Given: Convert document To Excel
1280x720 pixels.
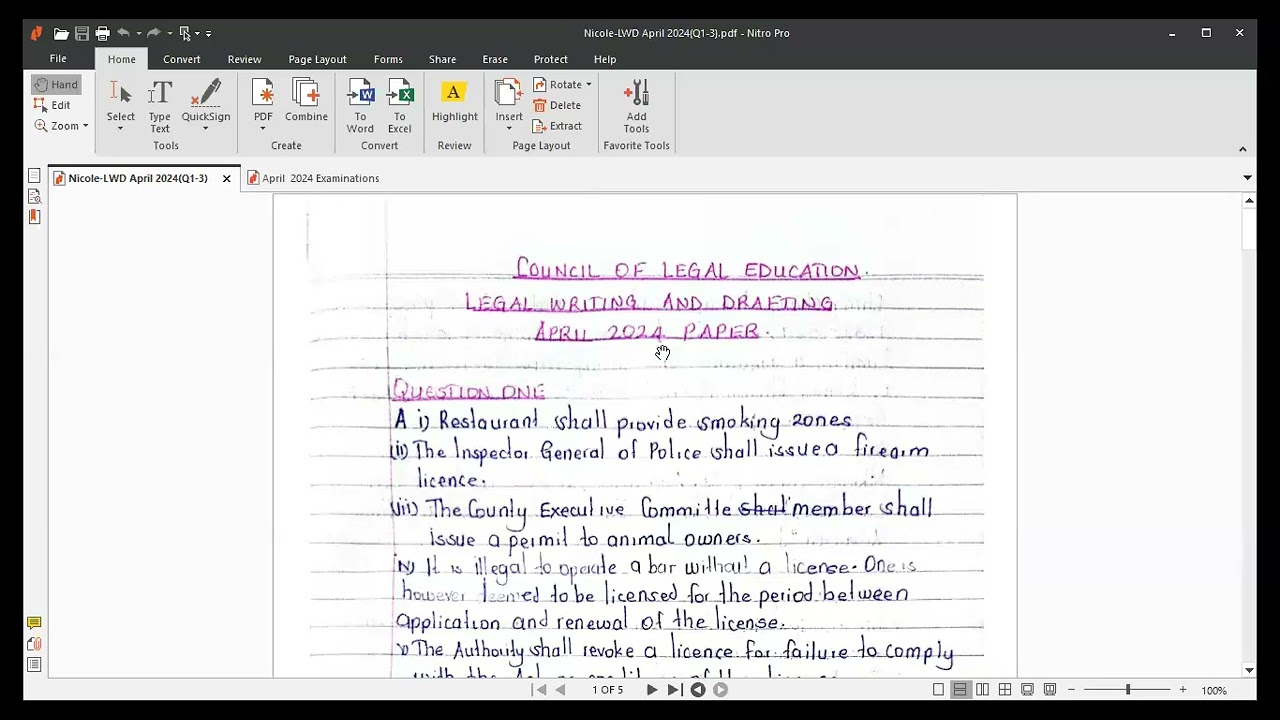Looking at the screenshot, I should (400, 106).
